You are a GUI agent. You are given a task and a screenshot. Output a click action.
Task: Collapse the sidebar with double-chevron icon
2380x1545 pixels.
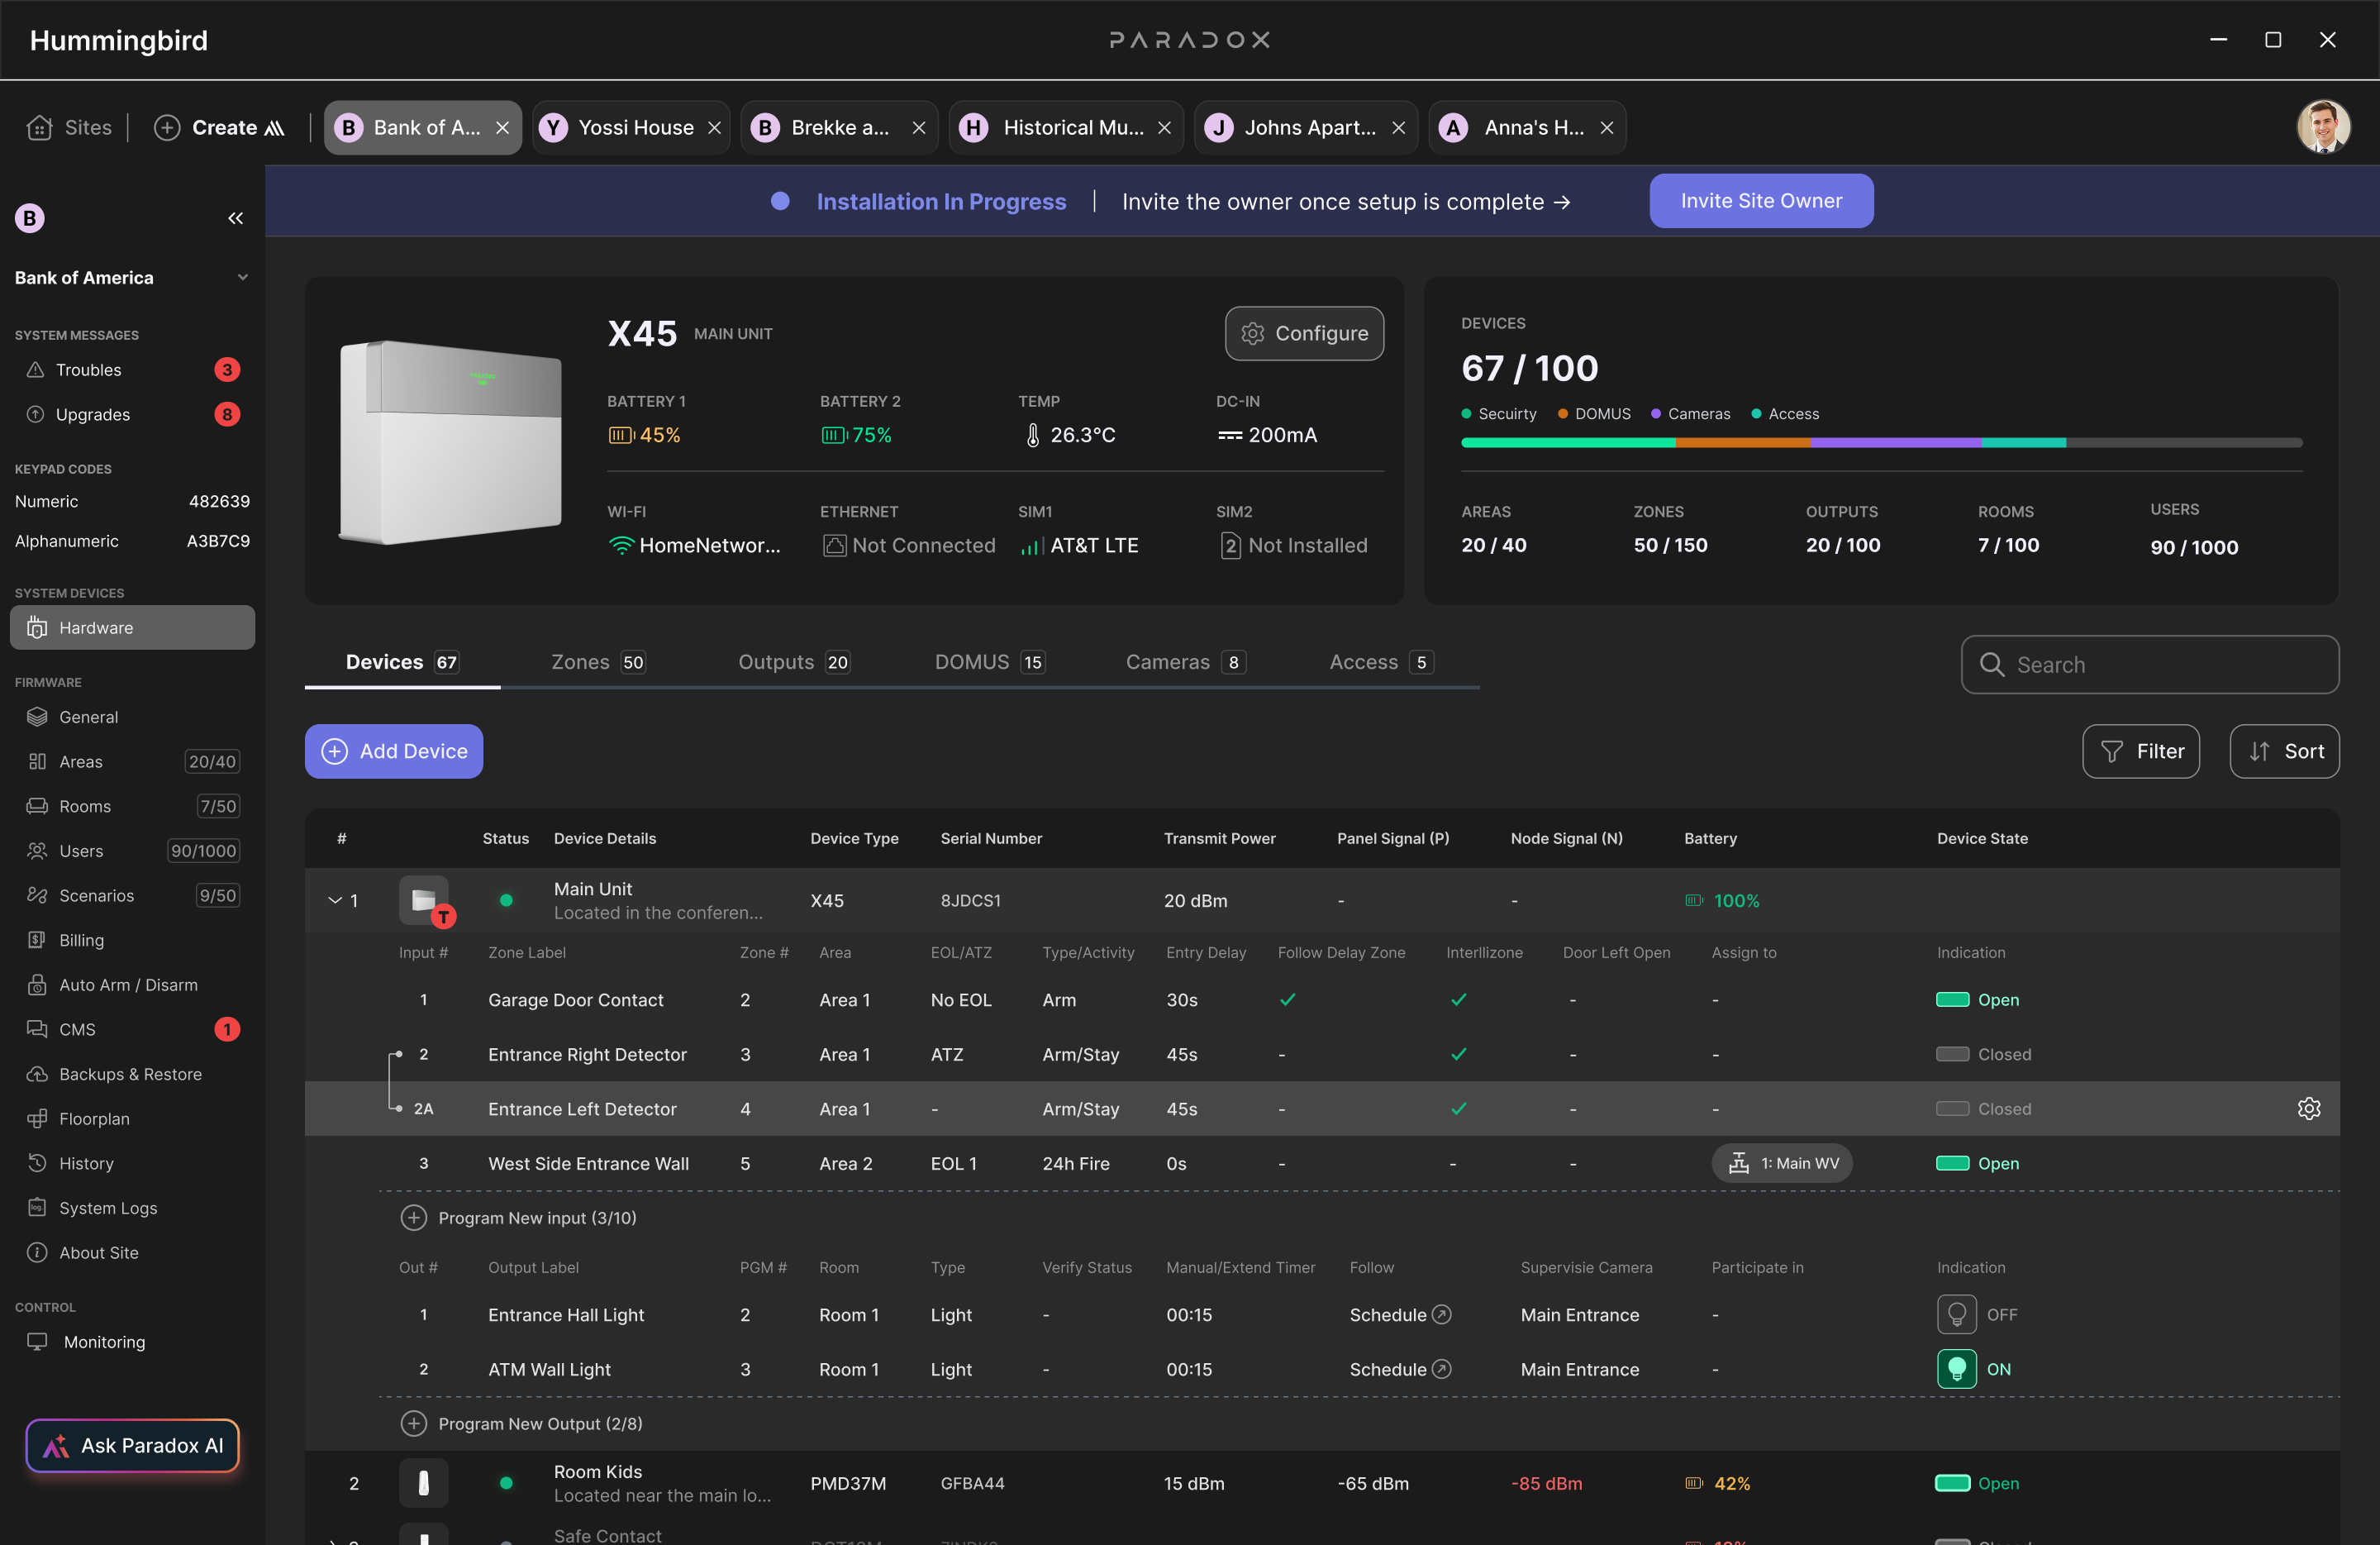coord(235,218)
